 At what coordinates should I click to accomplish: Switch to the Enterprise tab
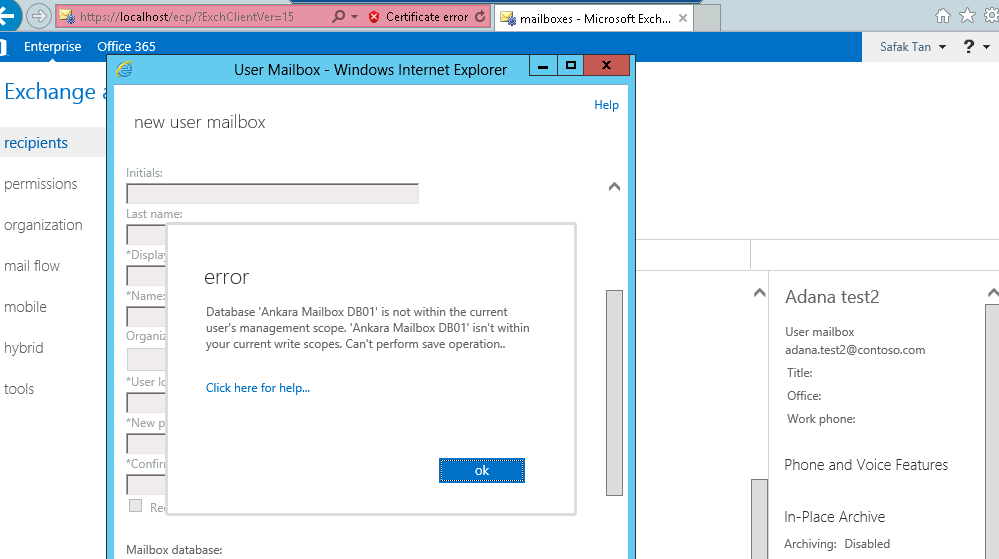click(52, 47)
